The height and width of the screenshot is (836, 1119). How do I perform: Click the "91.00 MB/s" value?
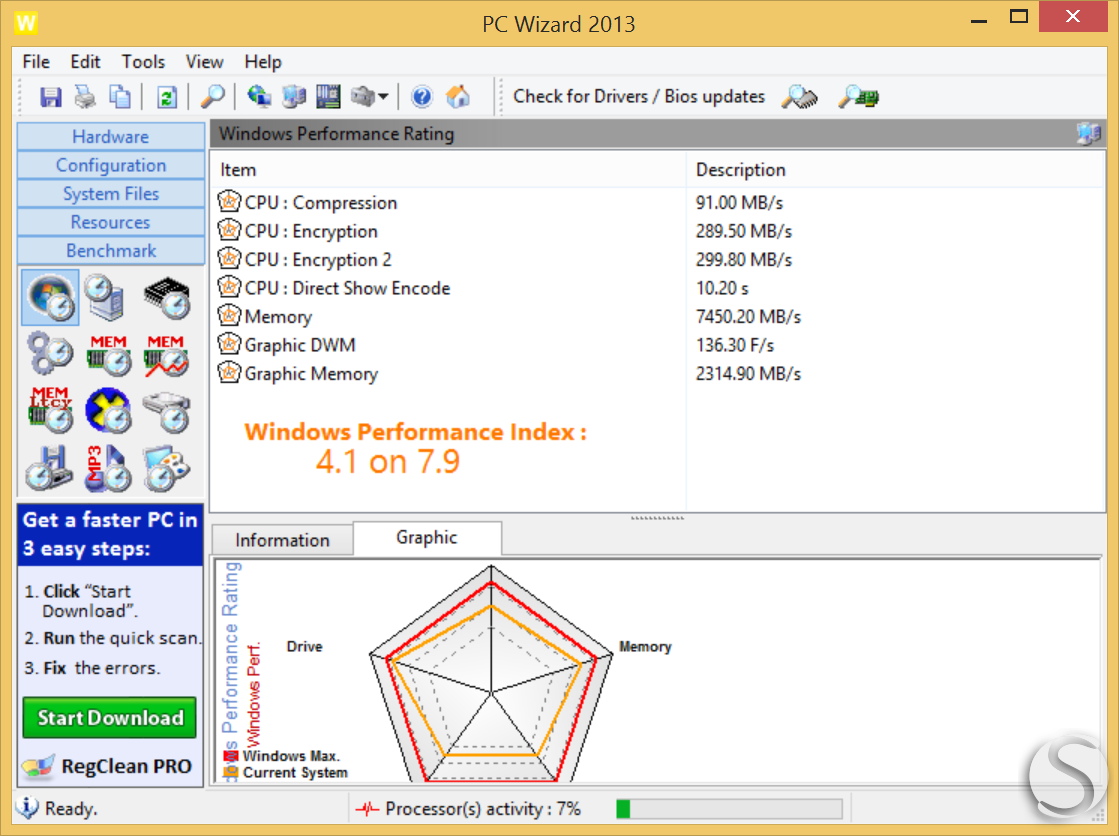click(x=739, y=203)
